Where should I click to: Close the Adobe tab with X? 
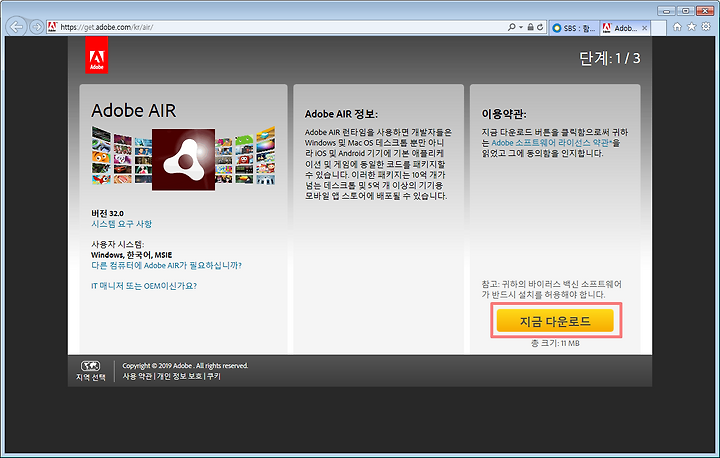(x=645, y=28)
